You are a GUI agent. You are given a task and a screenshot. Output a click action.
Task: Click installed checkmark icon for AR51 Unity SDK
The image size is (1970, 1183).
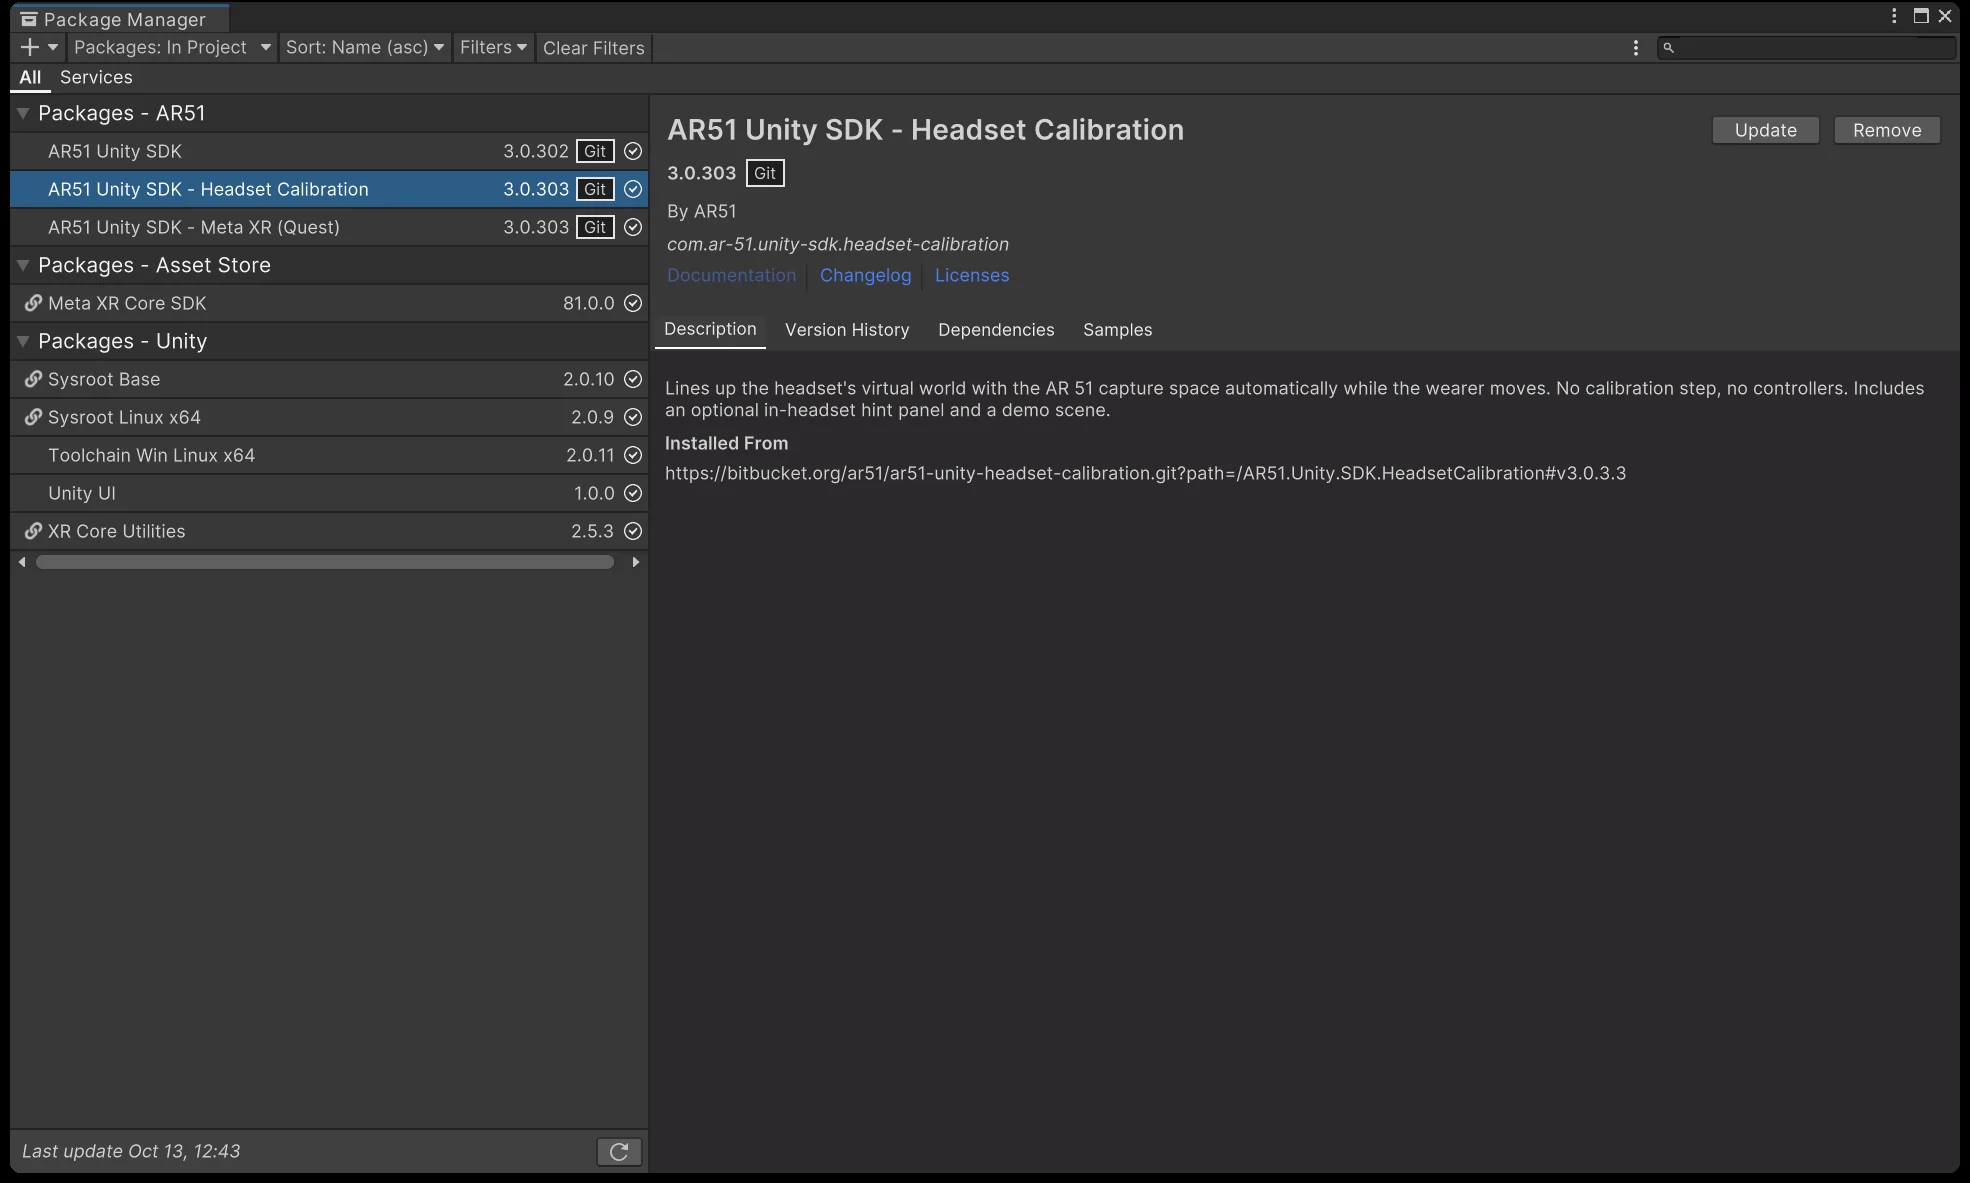(633, 151)
